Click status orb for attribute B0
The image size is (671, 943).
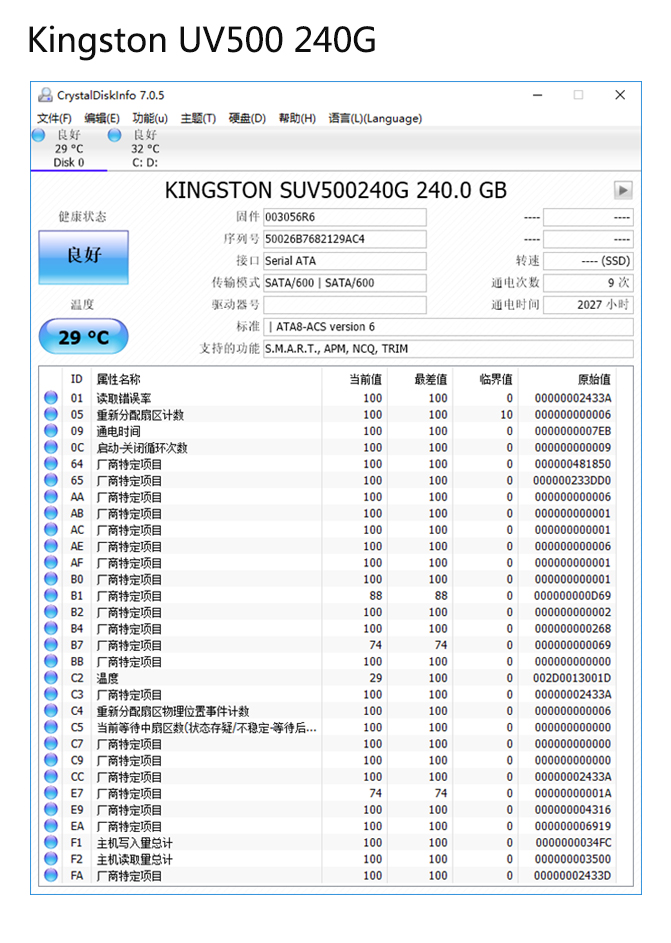point(51,579)
